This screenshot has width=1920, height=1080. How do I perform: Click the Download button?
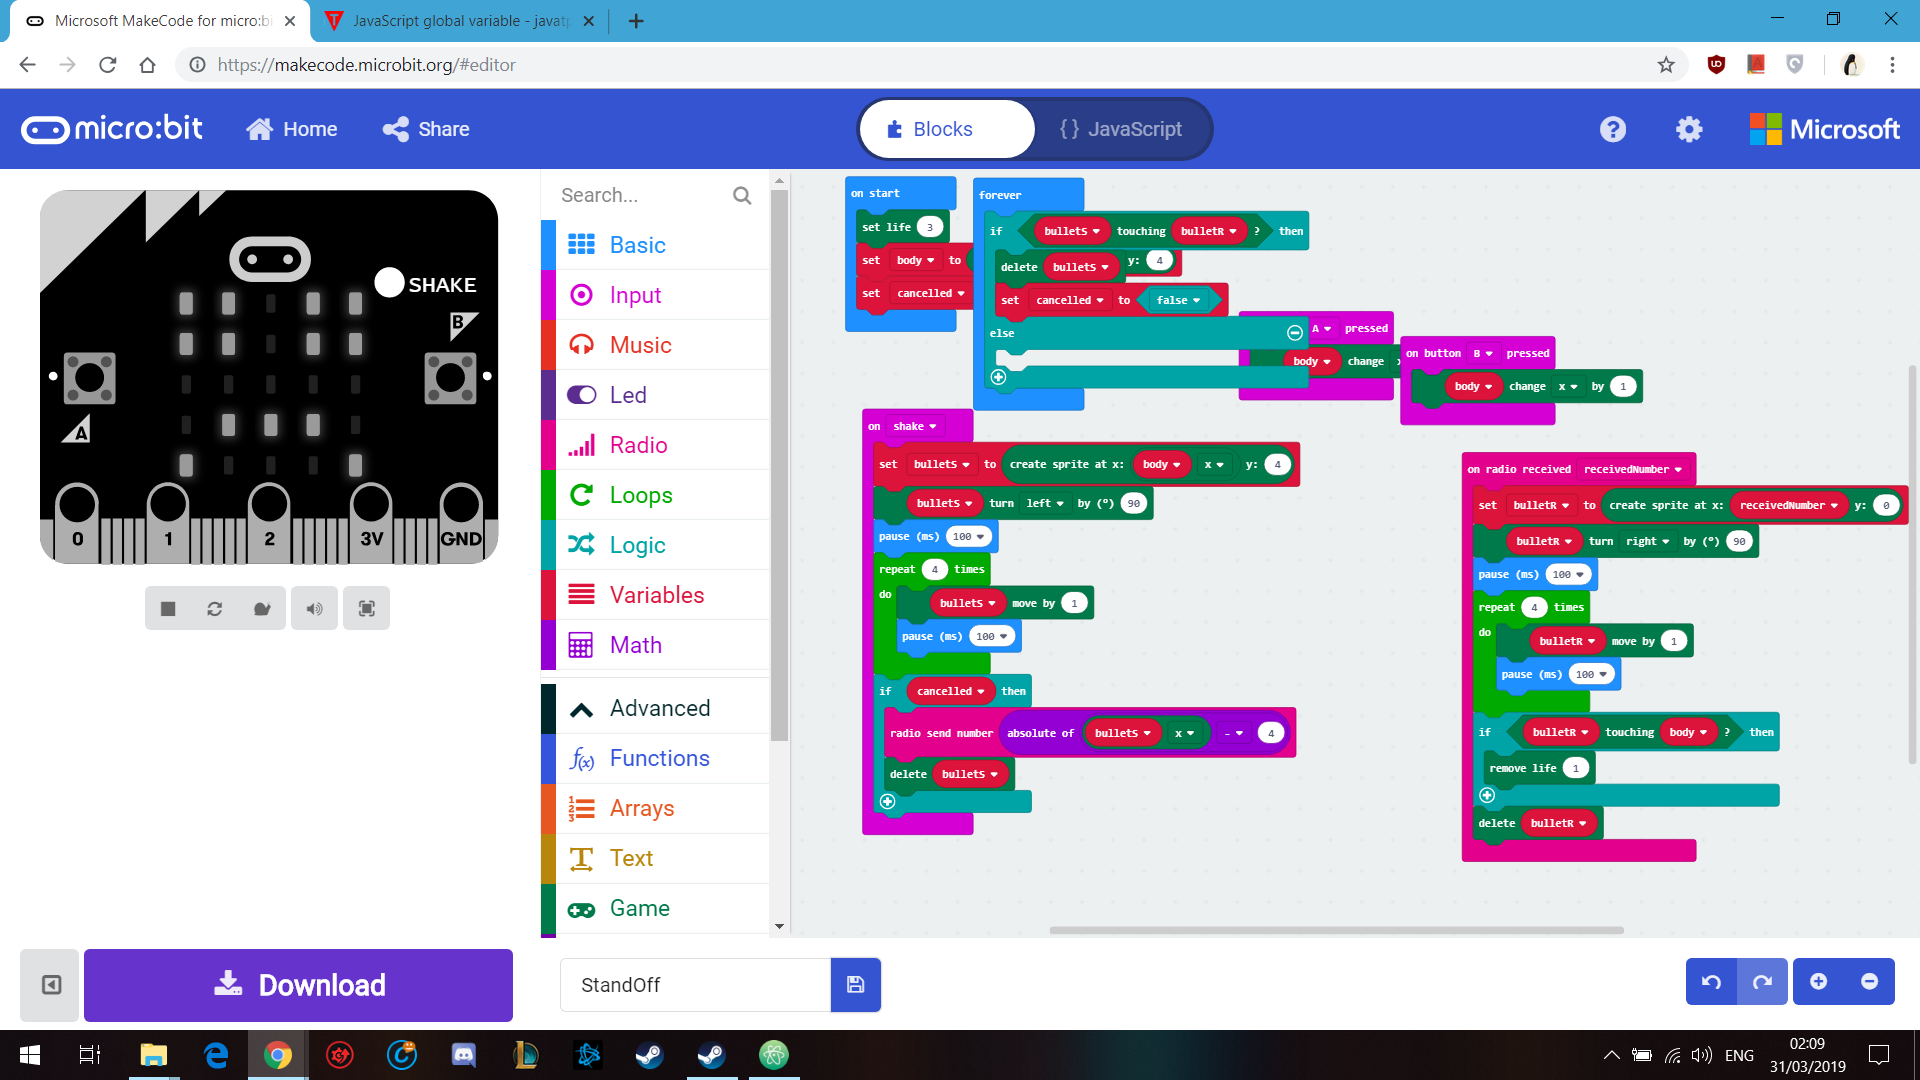tap(298, 985)
